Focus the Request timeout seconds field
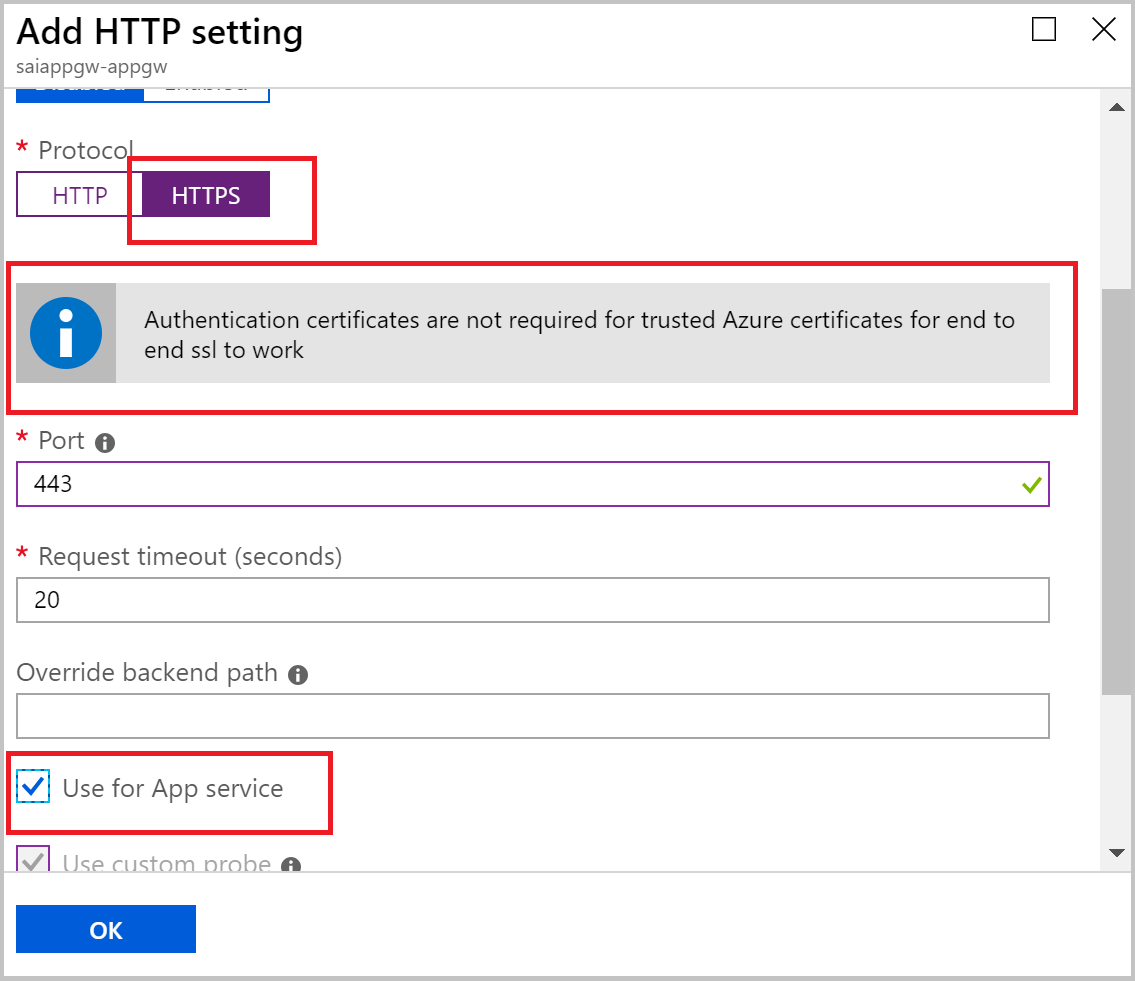This screenshot has width=1135, height=981. pyautogui.click(x=532, y=600)
